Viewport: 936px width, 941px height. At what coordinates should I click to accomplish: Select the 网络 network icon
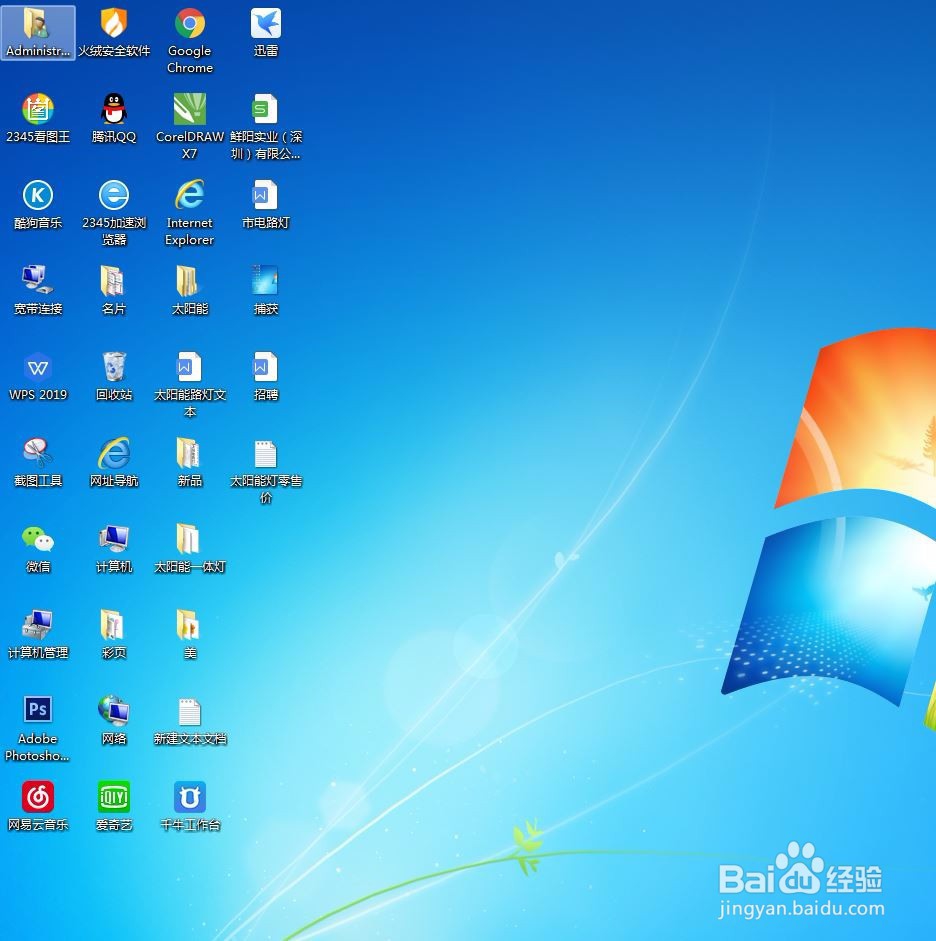tap(114, 720)
